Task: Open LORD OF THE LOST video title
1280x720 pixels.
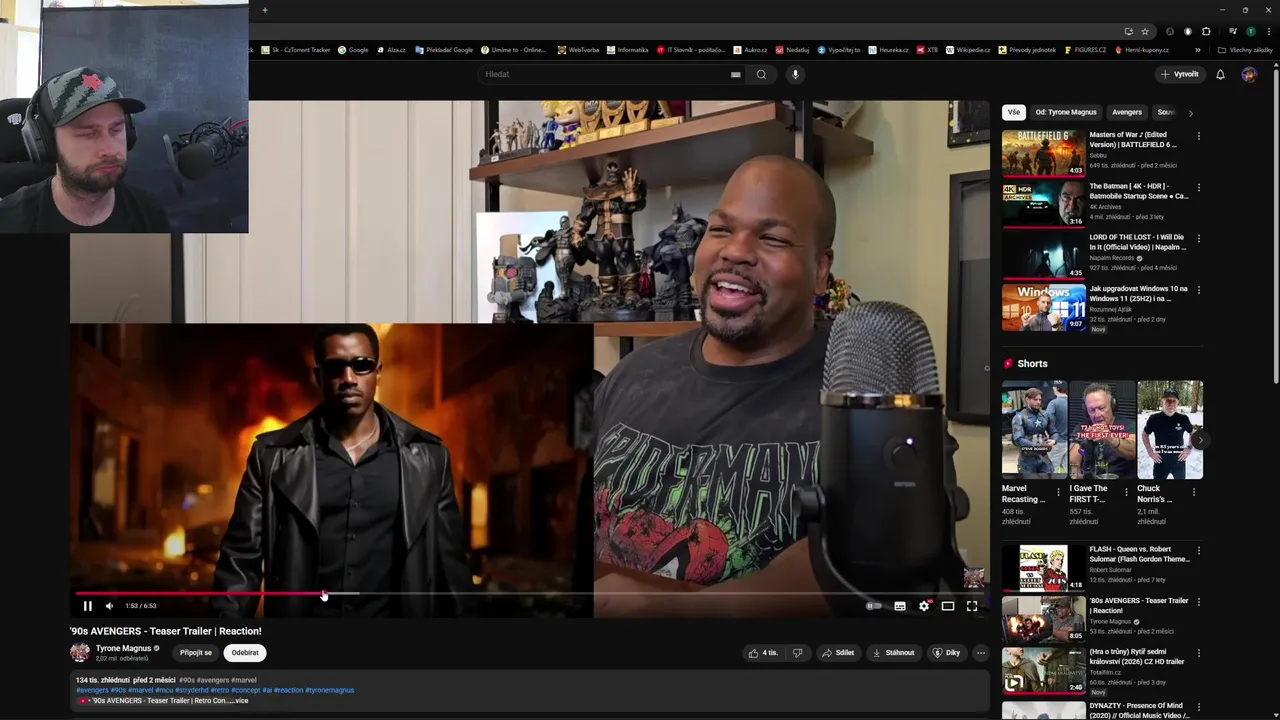Action: coord(1137,242)
